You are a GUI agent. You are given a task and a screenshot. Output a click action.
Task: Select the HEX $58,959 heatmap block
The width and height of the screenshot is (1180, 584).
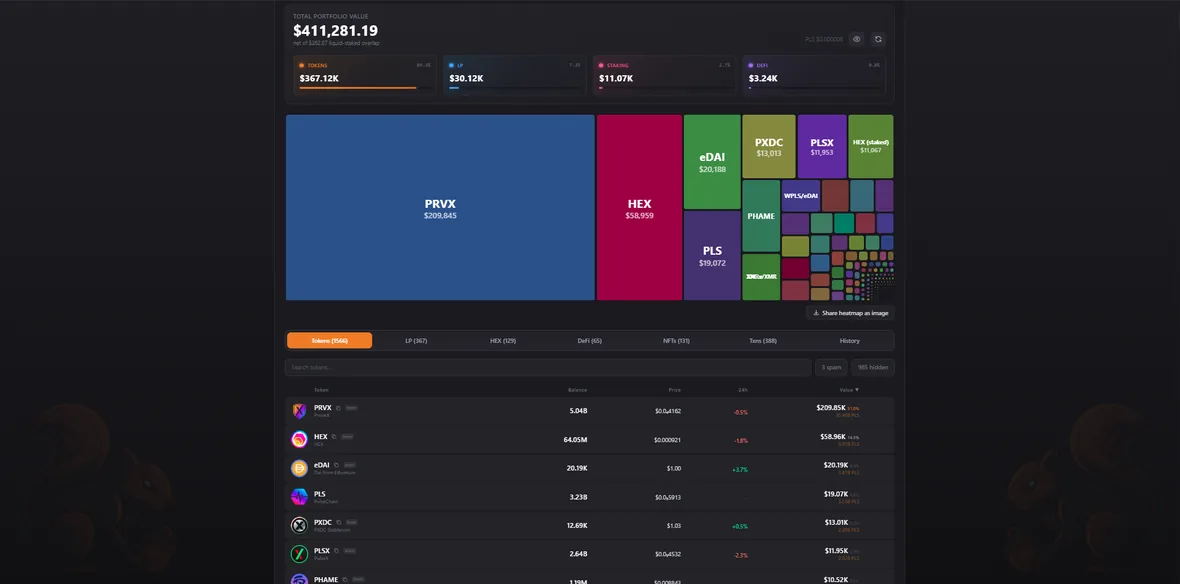[x=640, y=208]
